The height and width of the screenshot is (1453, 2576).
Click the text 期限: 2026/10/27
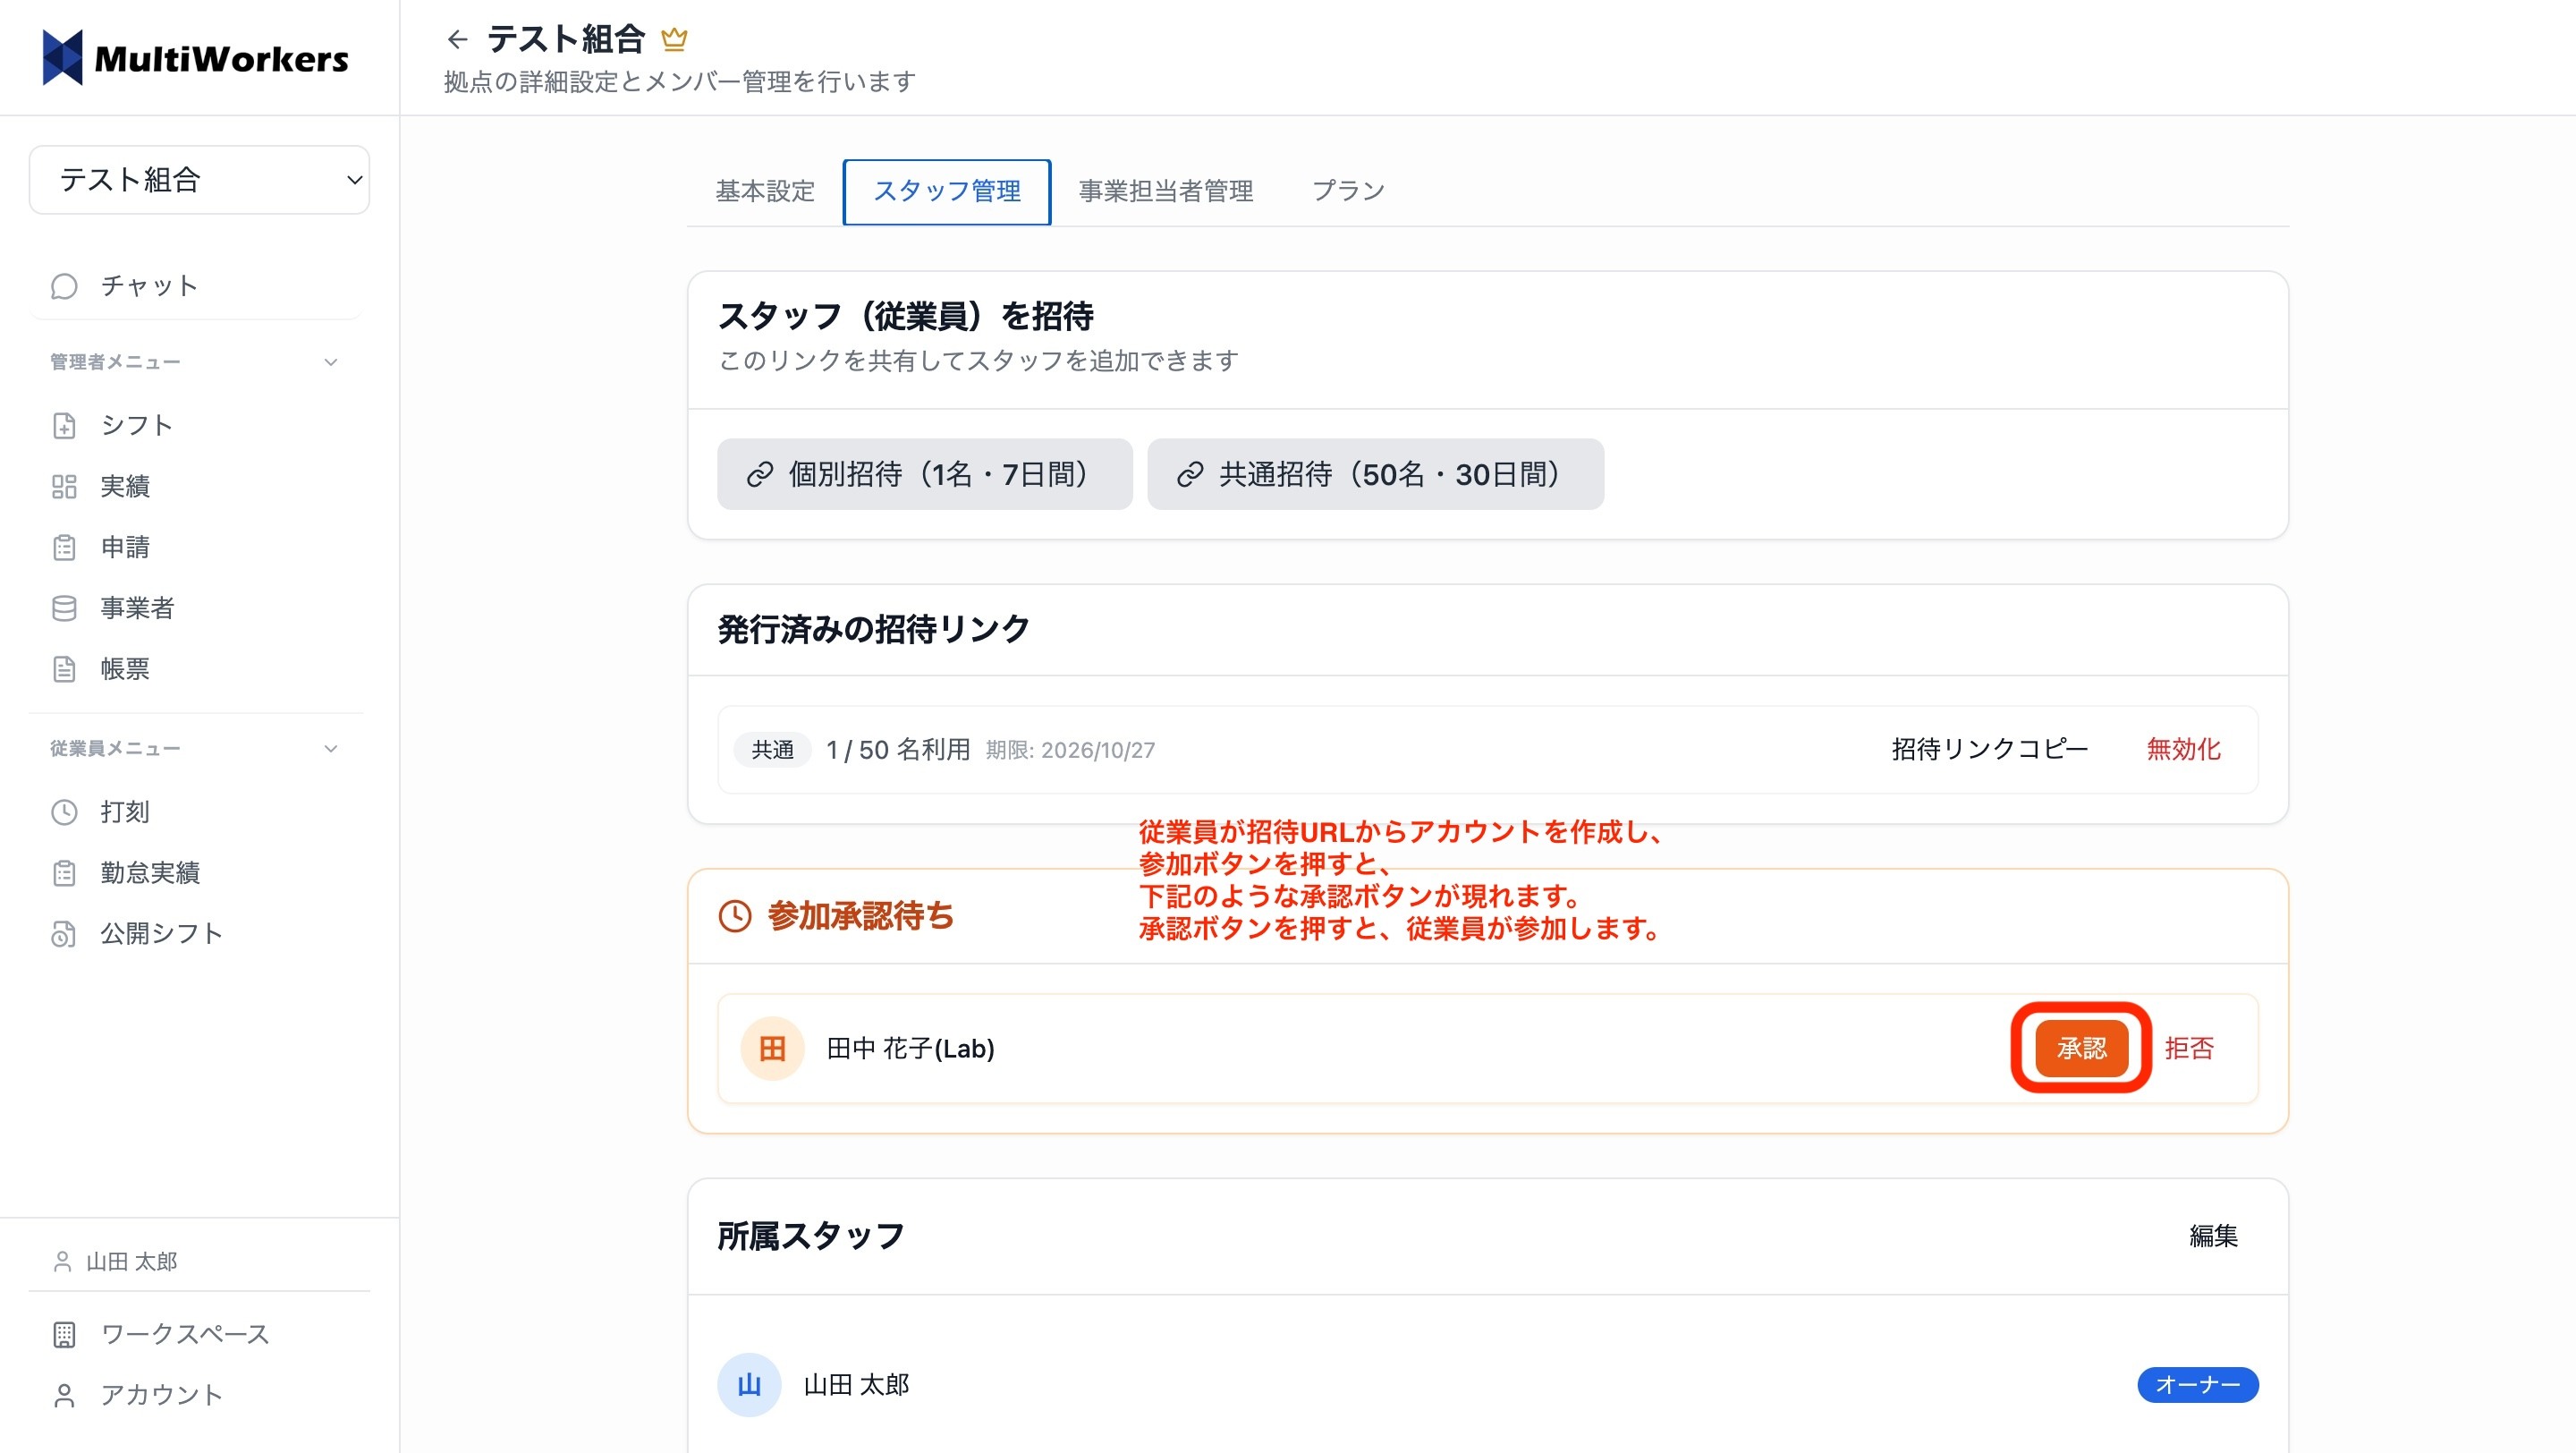1070,750
